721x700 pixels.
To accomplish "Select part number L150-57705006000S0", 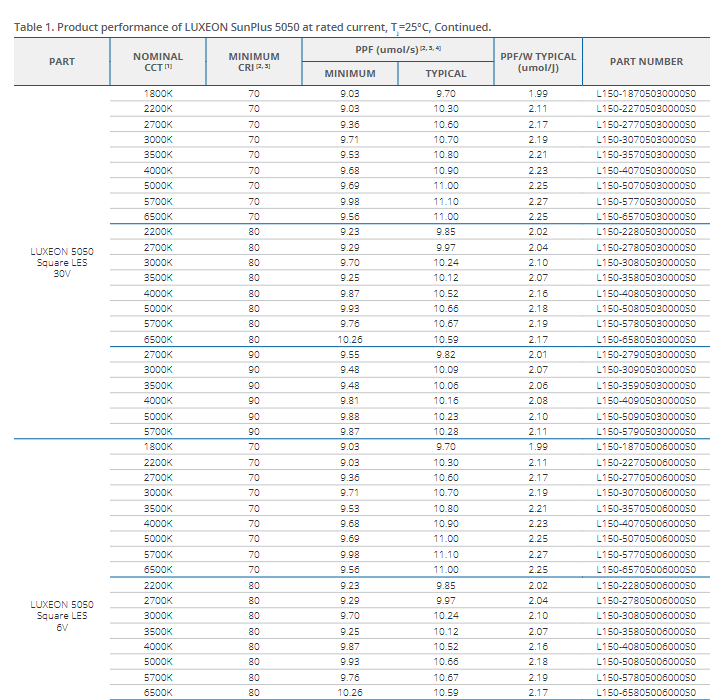I will (x=646, y=554).
